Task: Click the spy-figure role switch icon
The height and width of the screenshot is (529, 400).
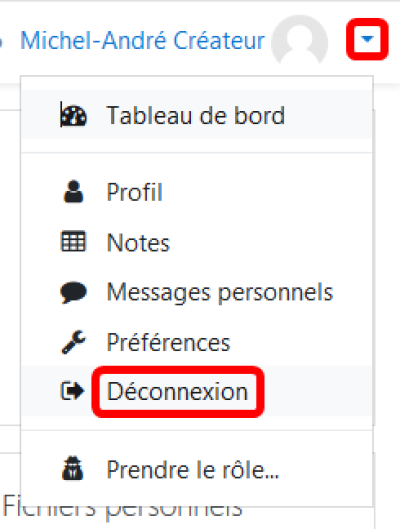Action: click(73, 468)
